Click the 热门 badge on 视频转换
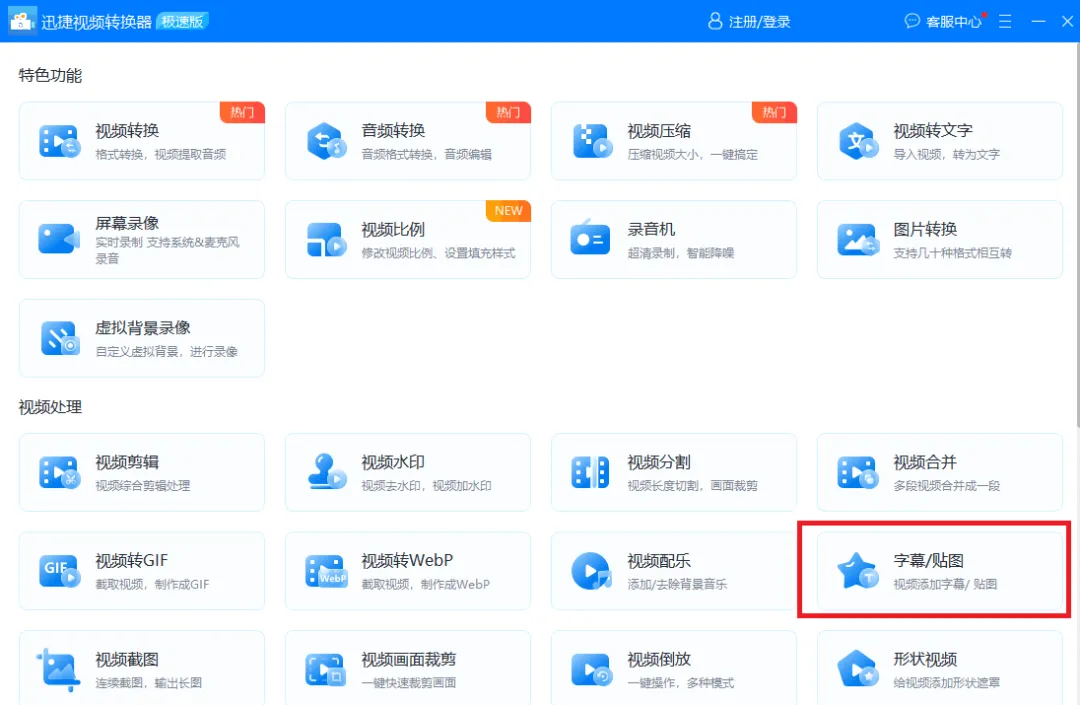Screen dimensions: 1080x705 [242, 112]
